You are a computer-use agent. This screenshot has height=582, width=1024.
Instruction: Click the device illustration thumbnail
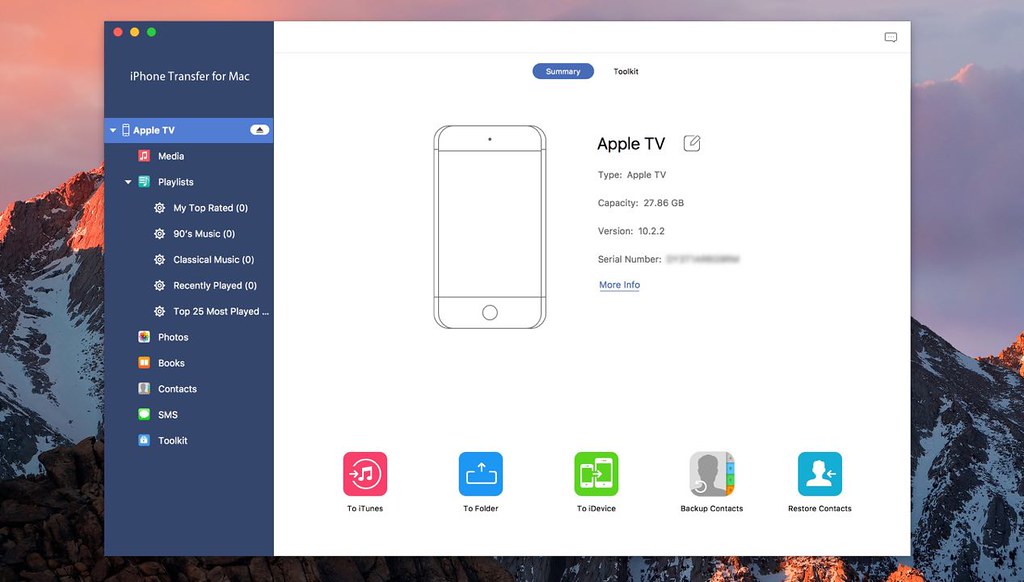pyautogui.click(x=489, y=227)
